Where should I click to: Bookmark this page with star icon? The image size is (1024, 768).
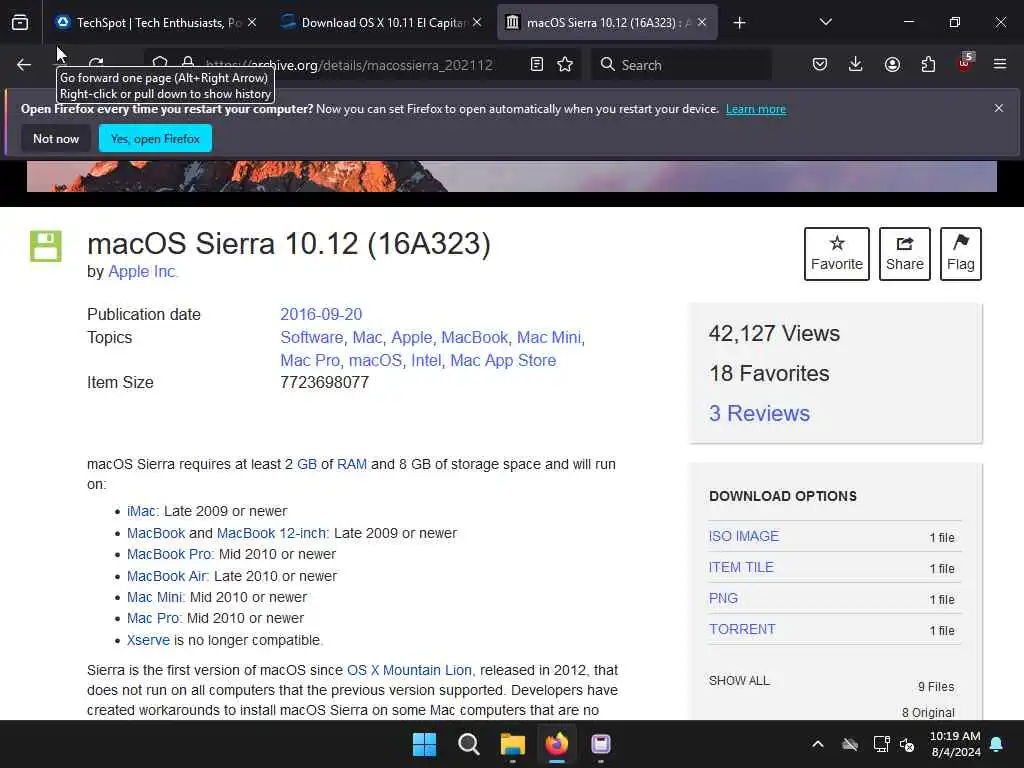coord(565,65)
